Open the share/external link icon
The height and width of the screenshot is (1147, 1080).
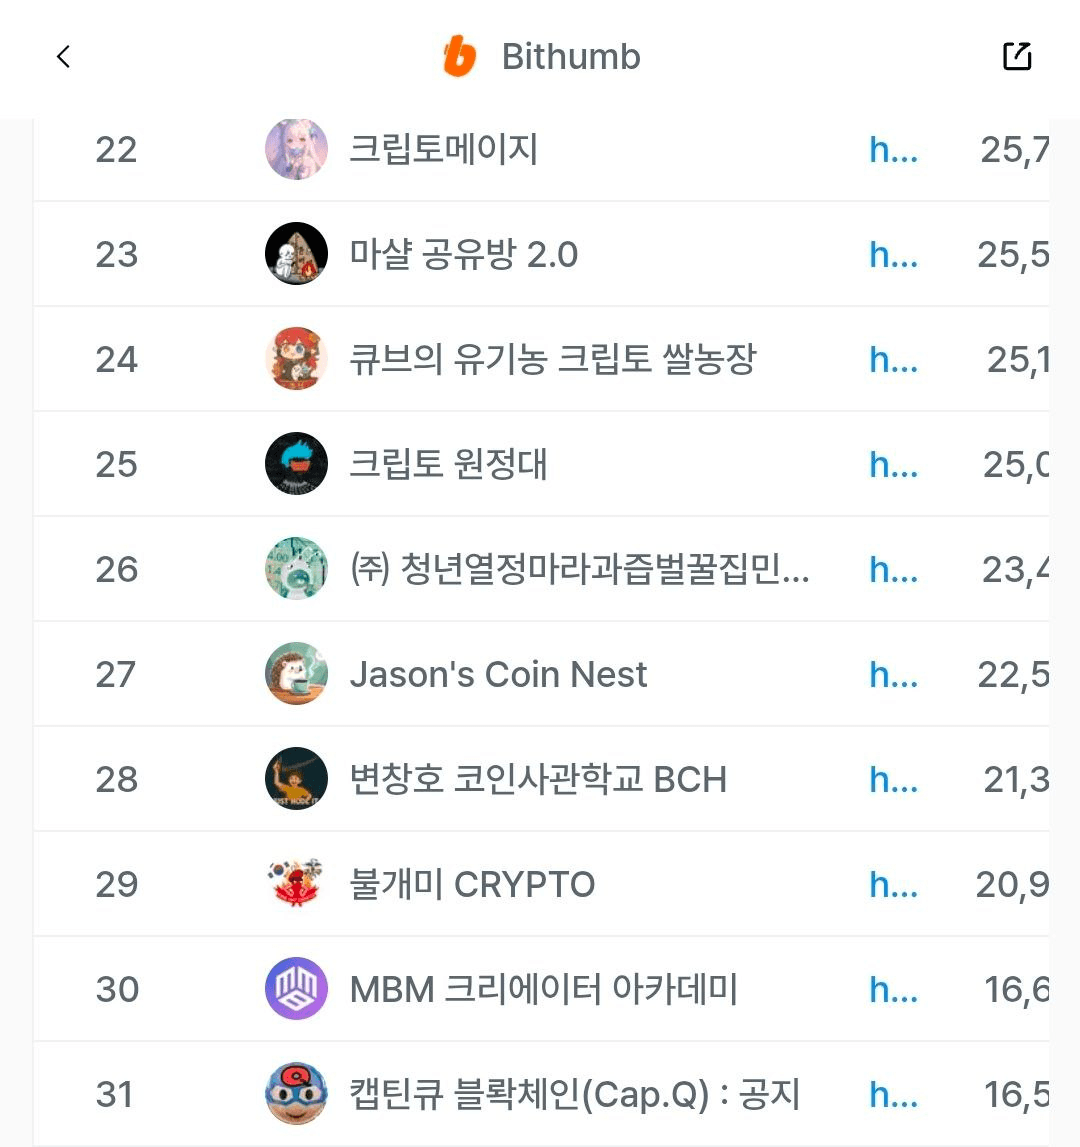click(x=1016, y=57)
